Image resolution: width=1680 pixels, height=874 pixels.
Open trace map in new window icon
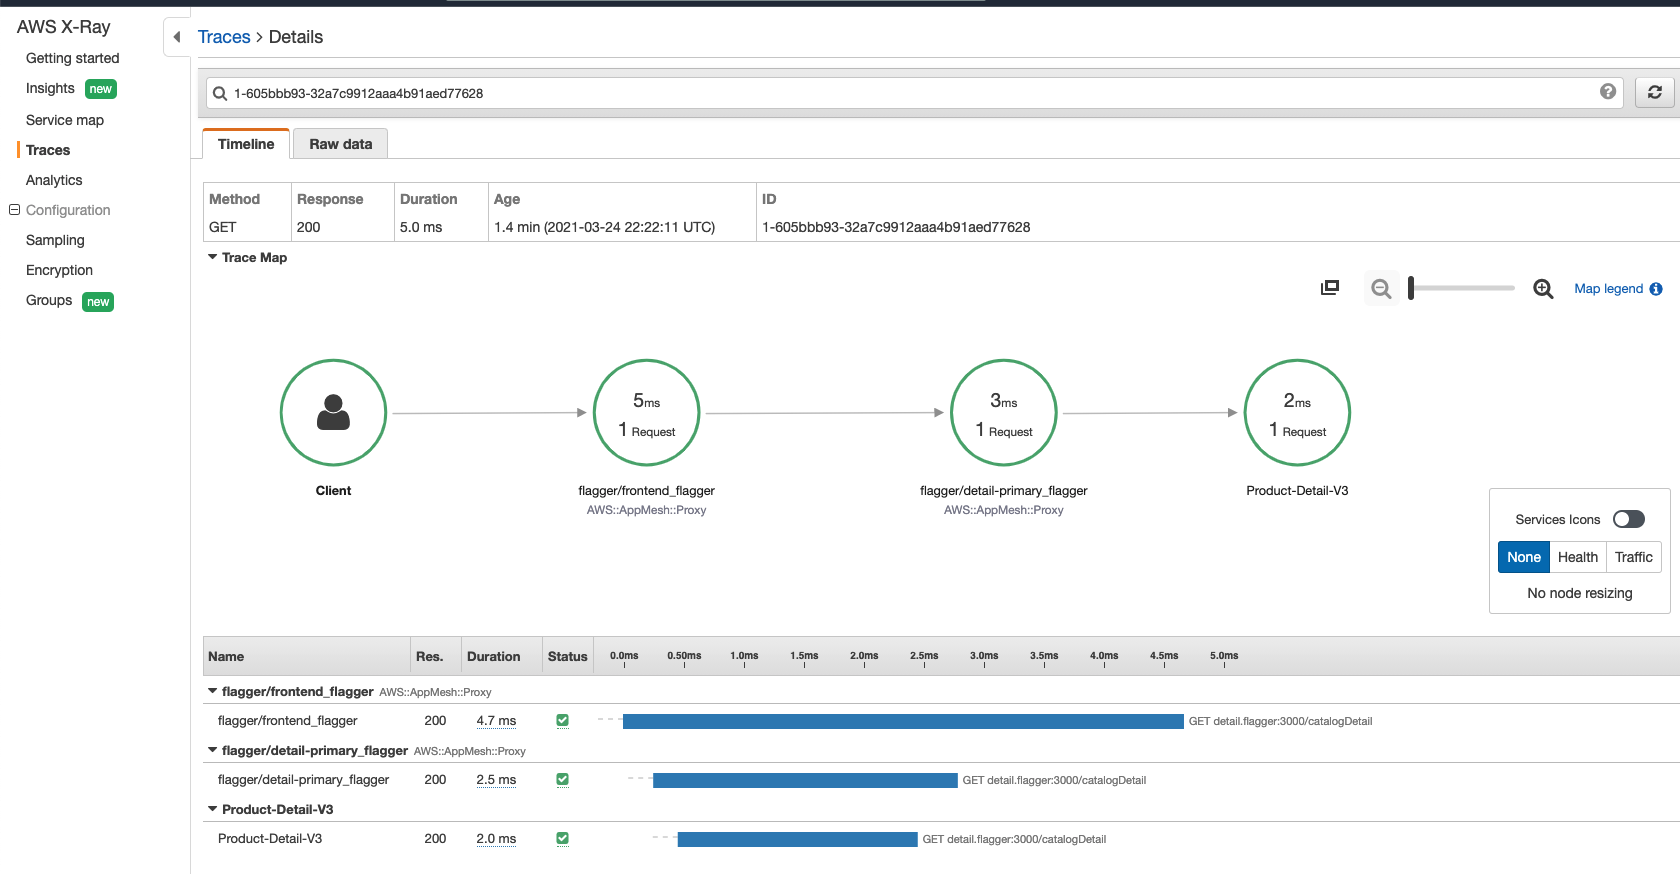1330,288
